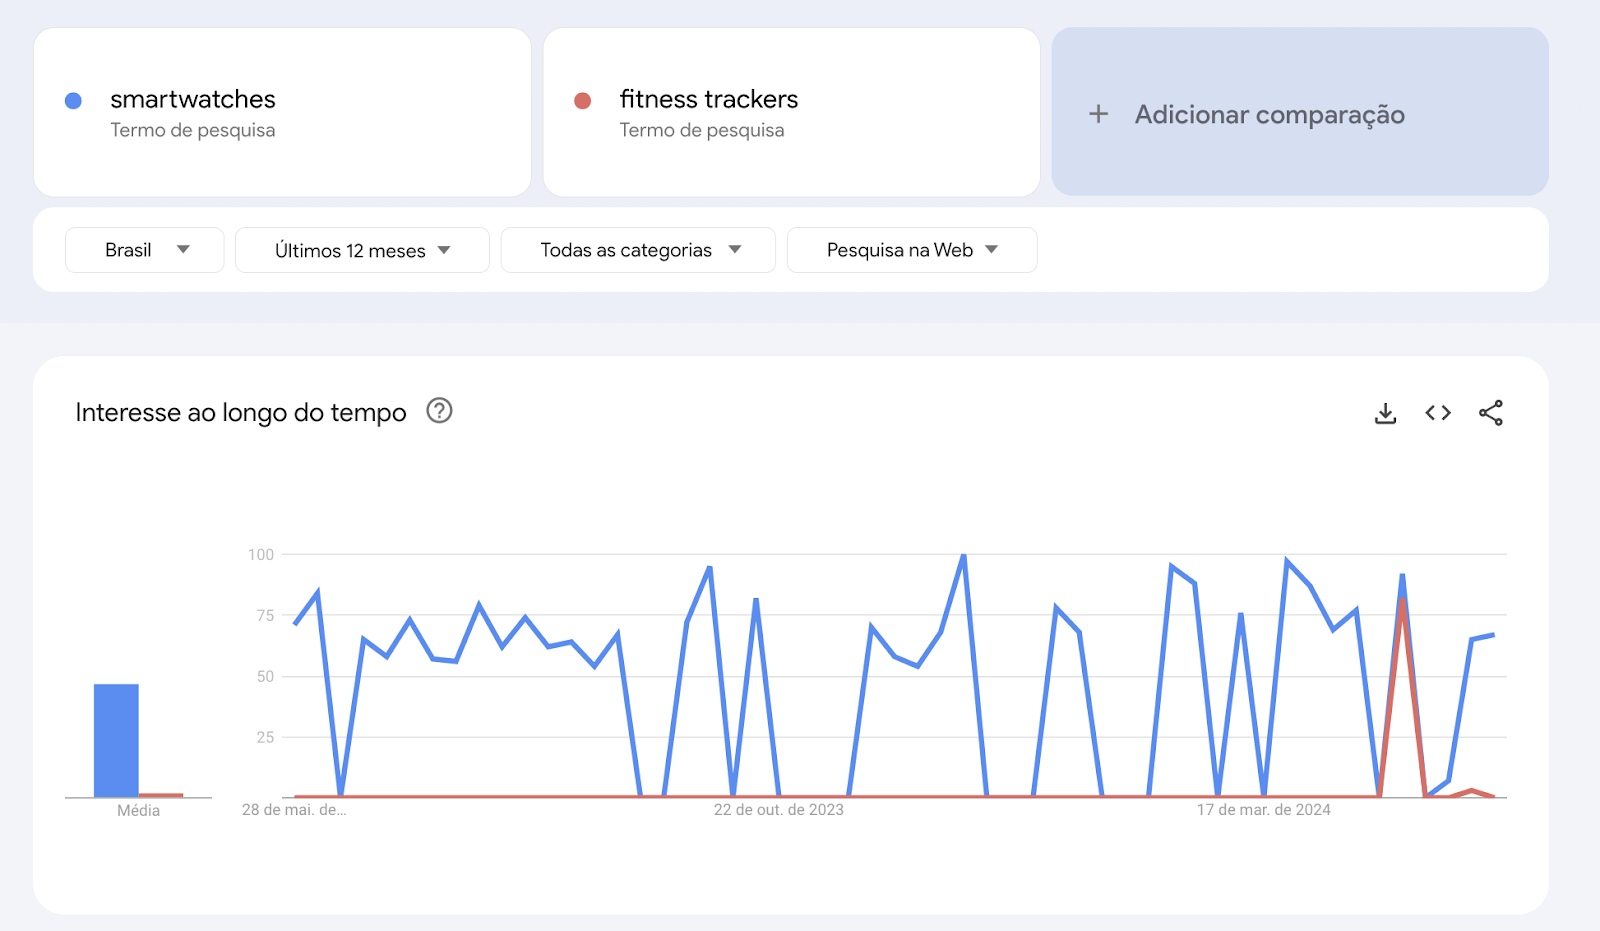Click the 50 value on the y-axis
This screenshot has height=931, width=1600.
pos(265,677)
